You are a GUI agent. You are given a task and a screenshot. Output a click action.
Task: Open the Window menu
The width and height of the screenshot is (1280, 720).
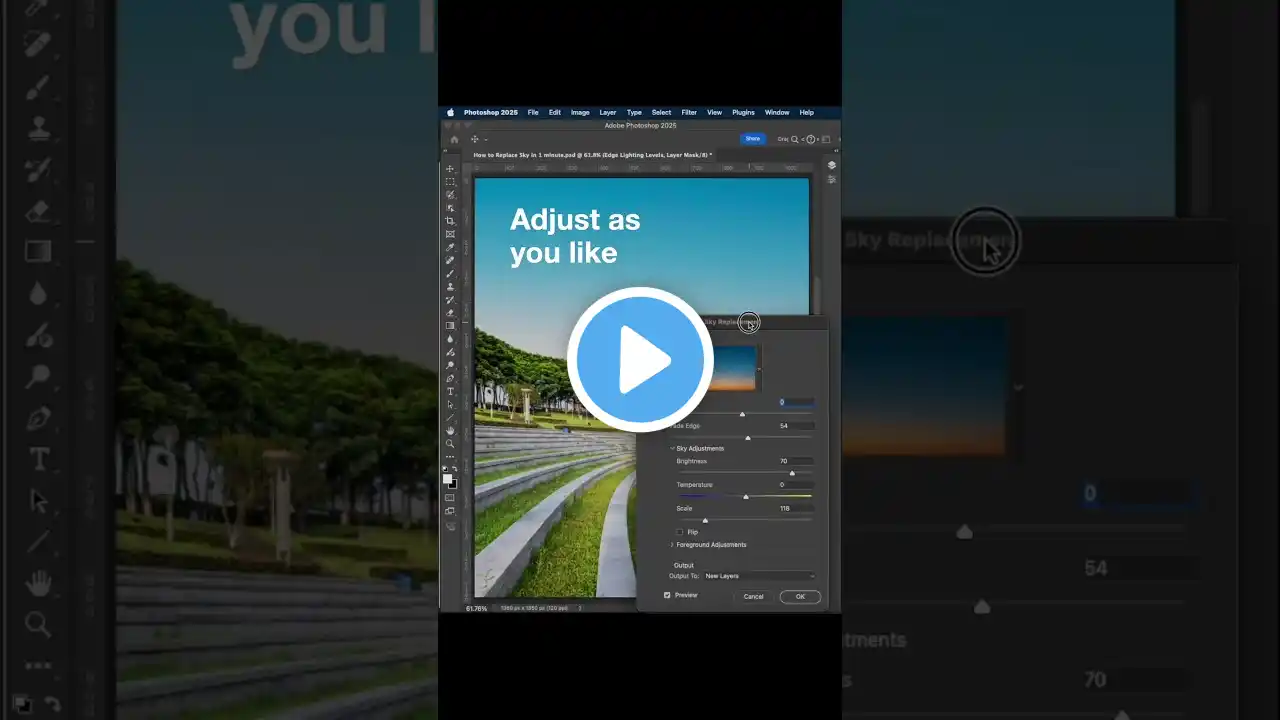(x=777, y=112)
